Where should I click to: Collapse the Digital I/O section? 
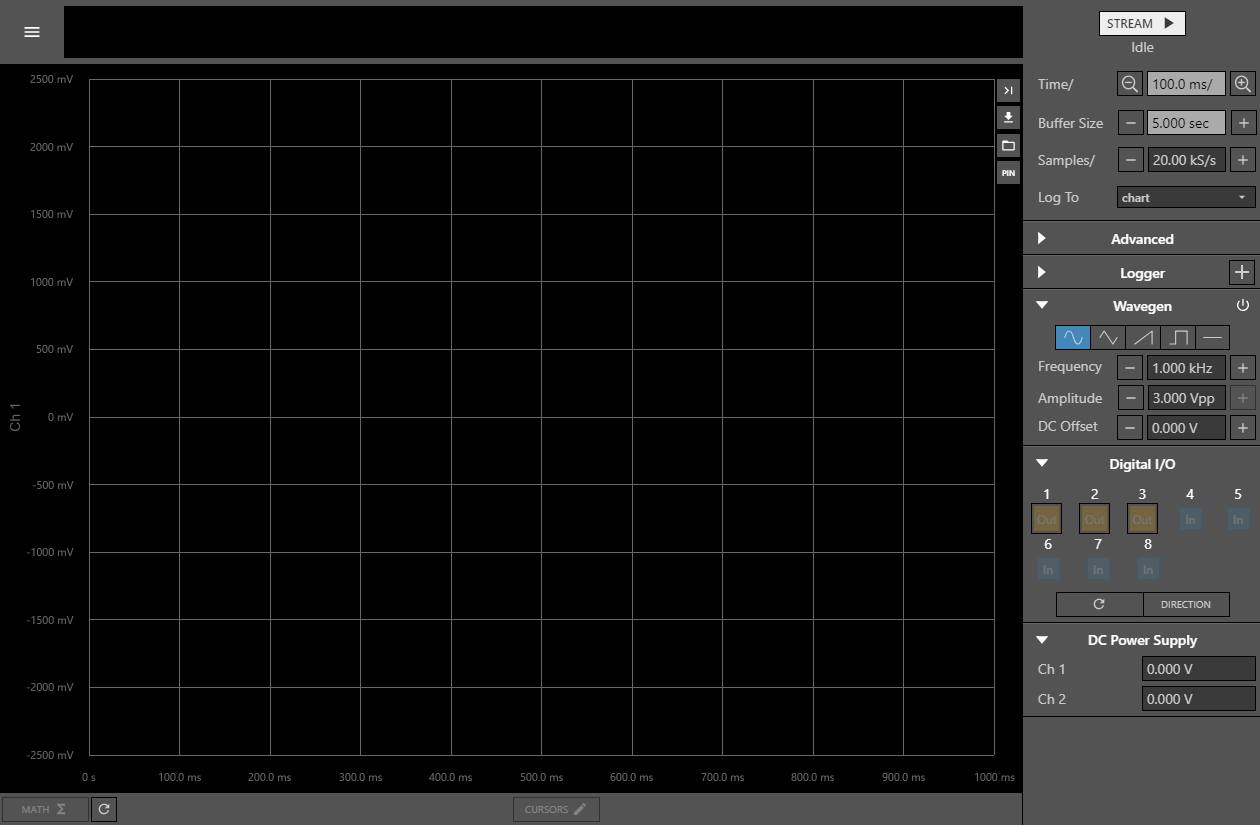click(x=1041, y=464)
